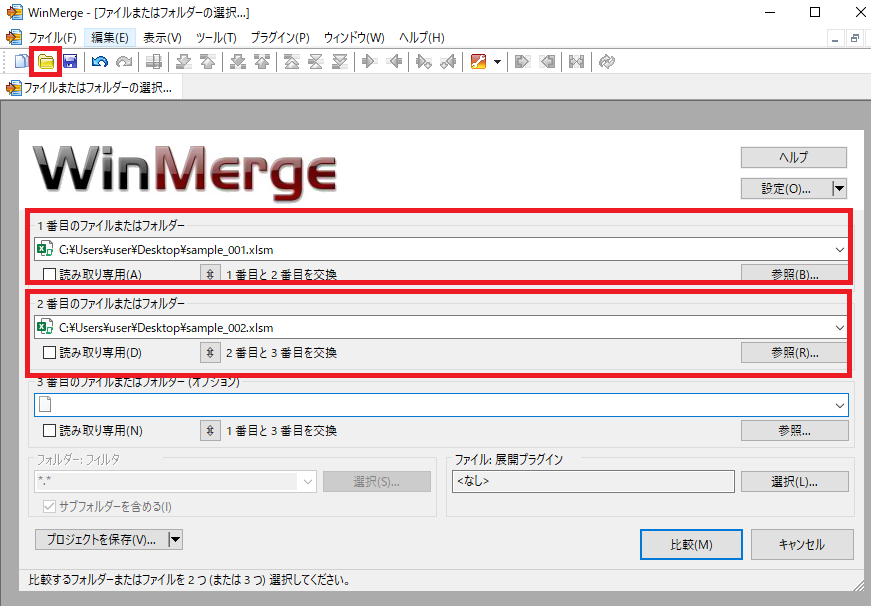Open the プラグイン(P) menu
The height and width of the screenshot is (606, 871).
click(280, 38)
